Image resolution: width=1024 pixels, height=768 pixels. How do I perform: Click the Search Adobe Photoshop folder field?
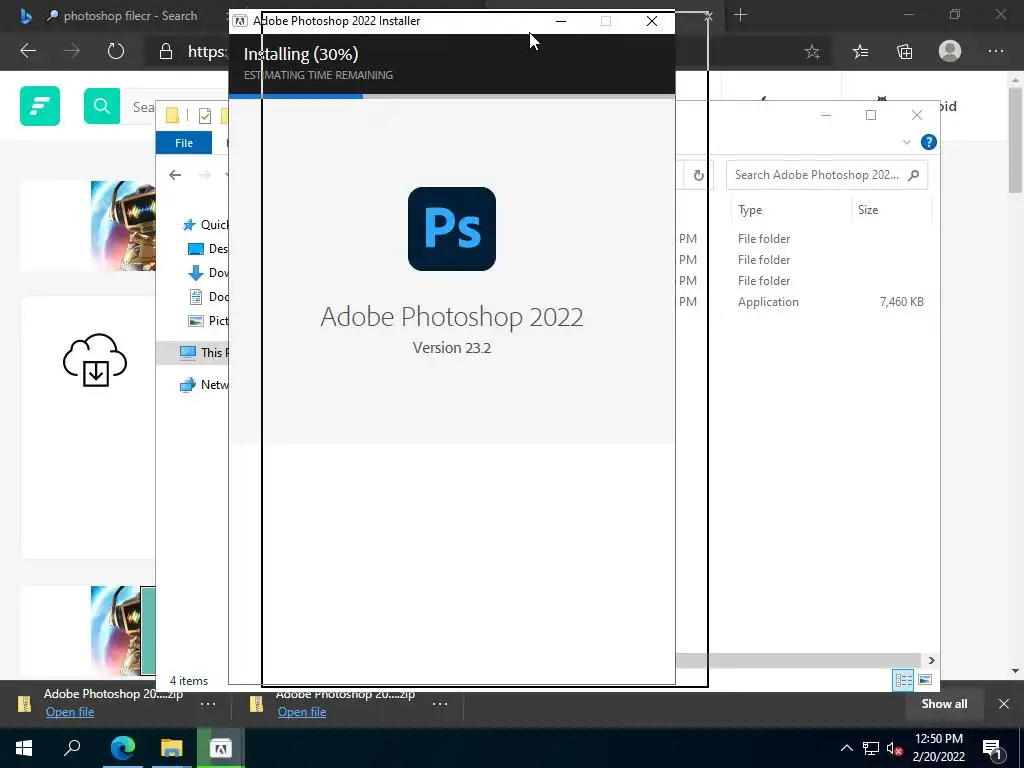(x=826, y=175)
